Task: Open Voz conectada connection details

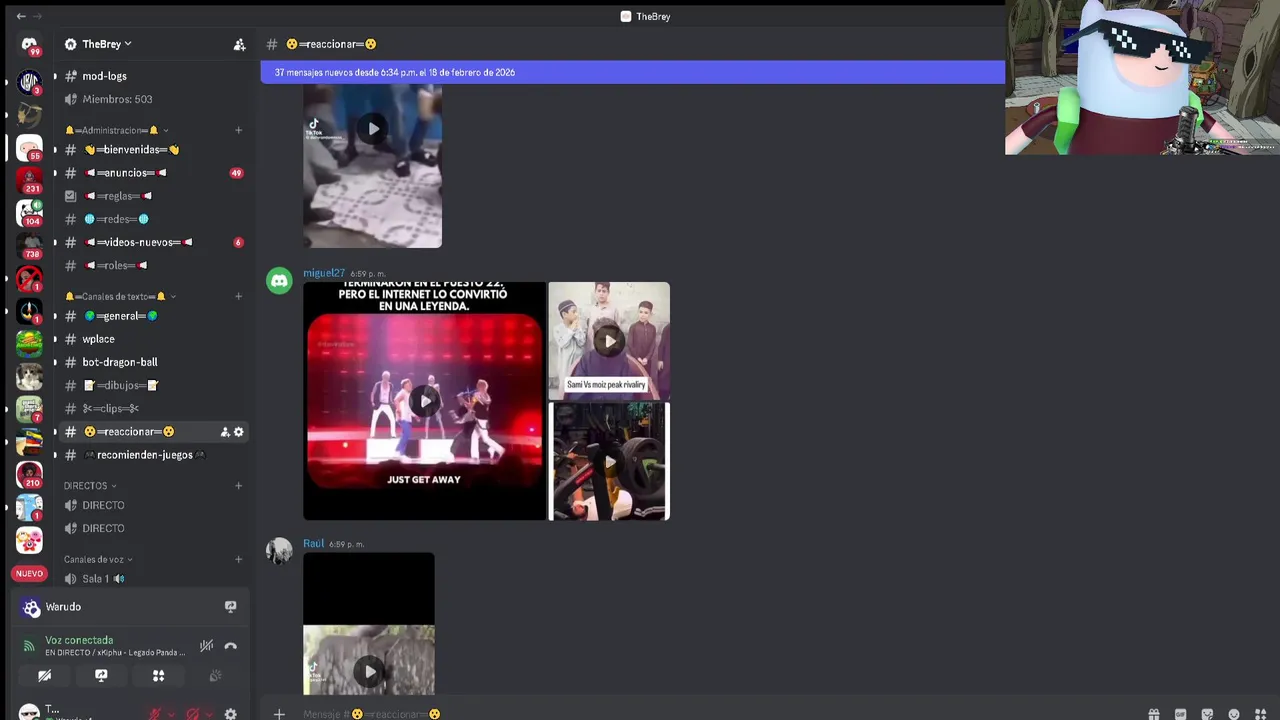Action: [x=79, y=640]
